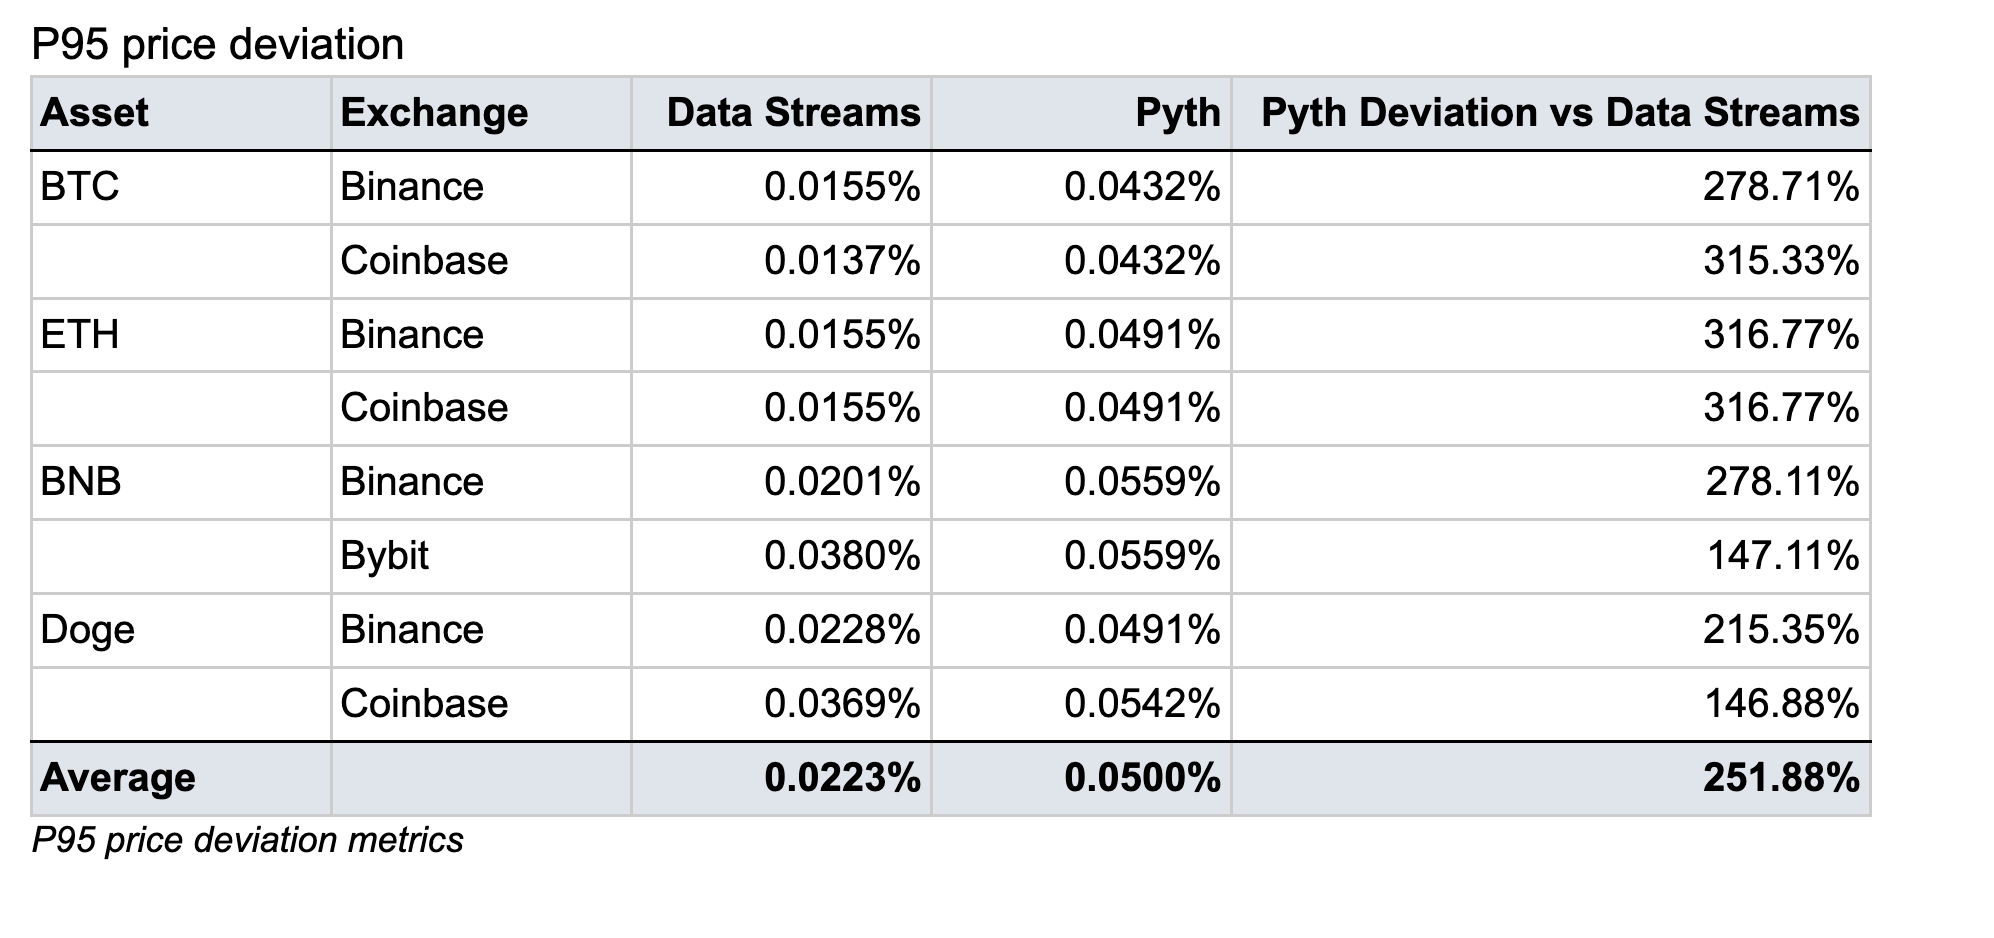Click the Data Streams column header

[x=793, y=113]
